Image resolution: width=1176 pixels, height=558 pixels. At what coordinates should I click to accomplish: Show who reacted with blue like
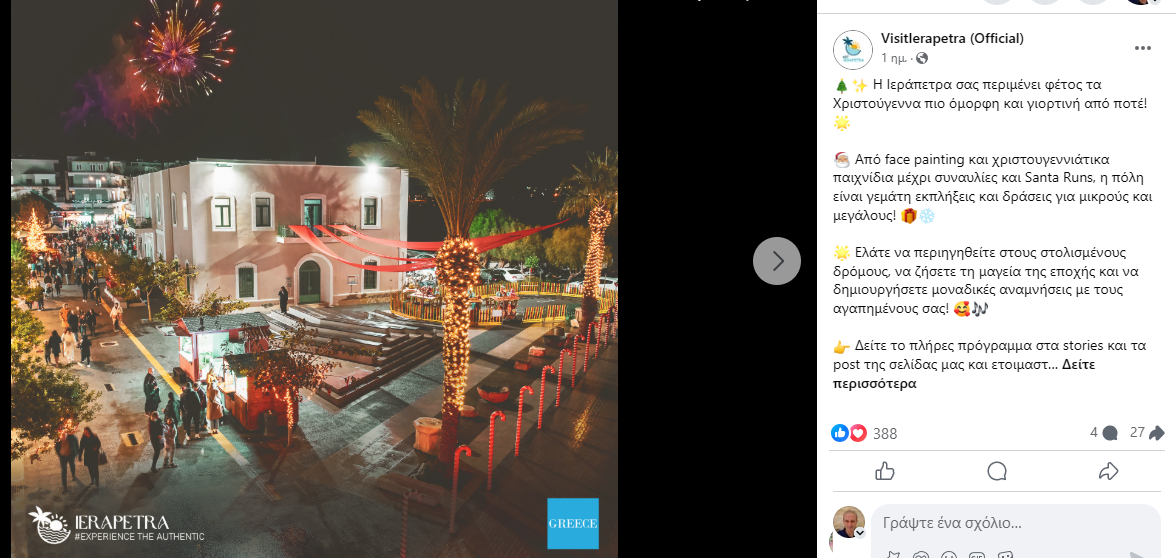coord(840,433)
